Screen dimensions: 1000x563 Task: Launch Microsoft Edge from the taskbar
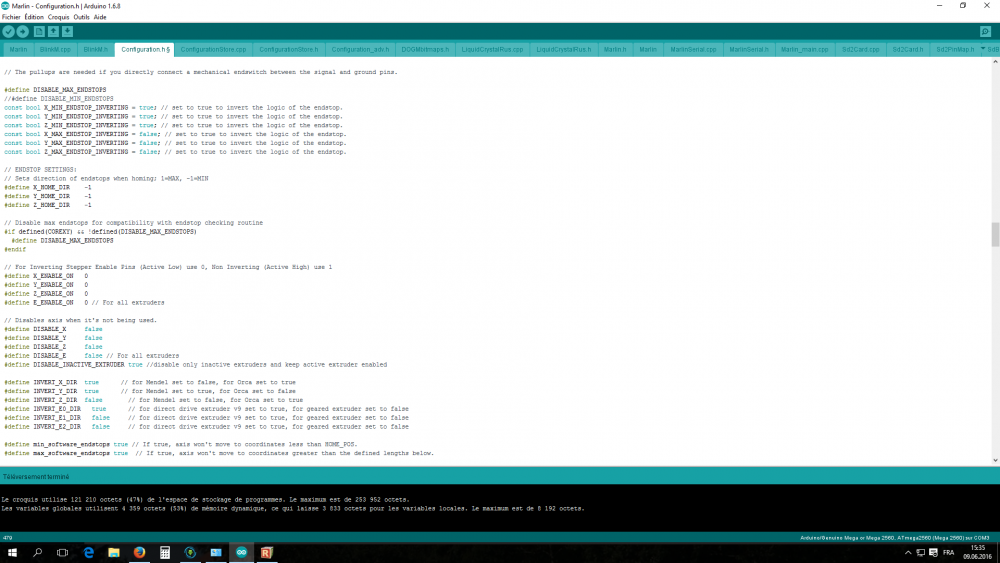pyautogui.click(x=89, y=552)
